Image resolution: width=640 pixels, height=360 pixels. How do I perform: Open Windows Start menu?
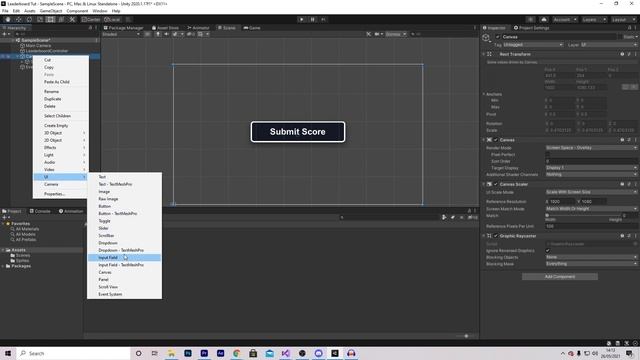[x=8, y=353]
